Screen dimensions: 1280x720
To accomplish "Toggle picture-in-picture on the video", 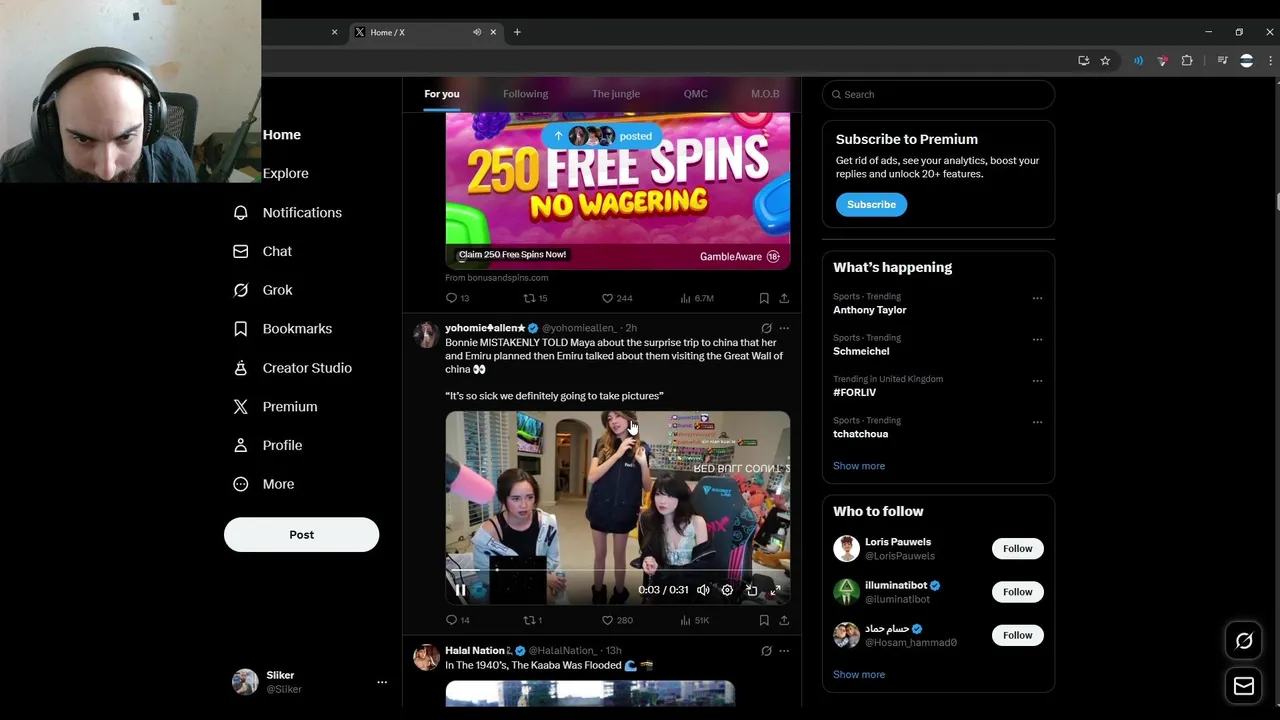I will [751, 590].
